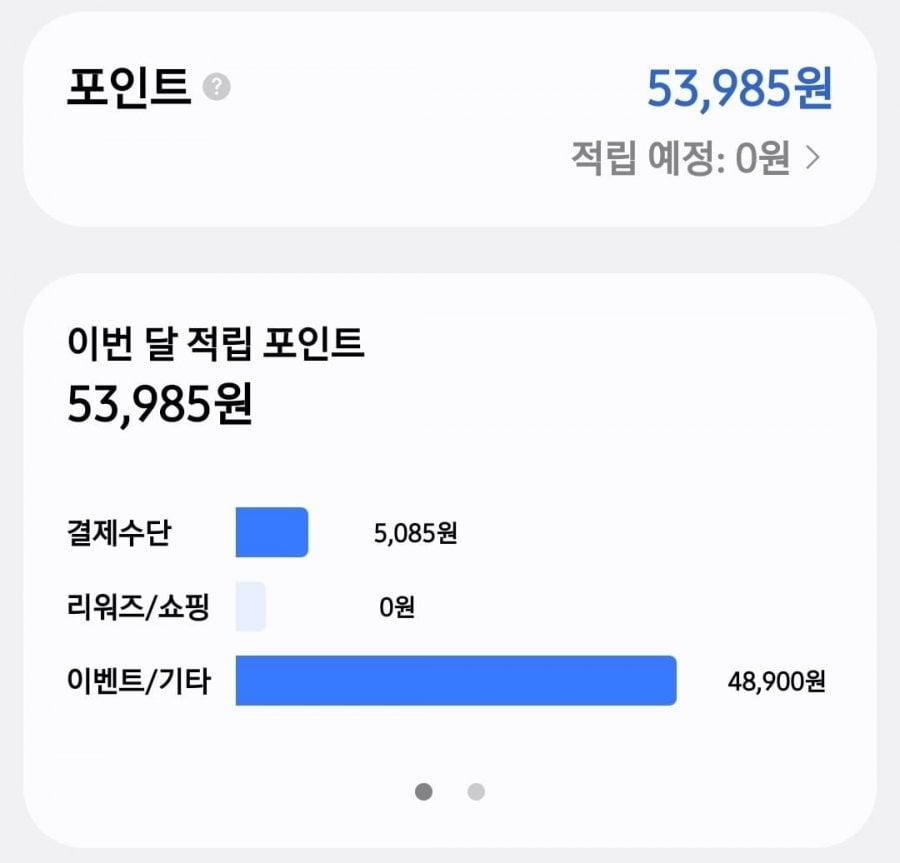900x863 pixels.
Task: Open the monthly points breakdown card
Action: [x=450, y=561]
